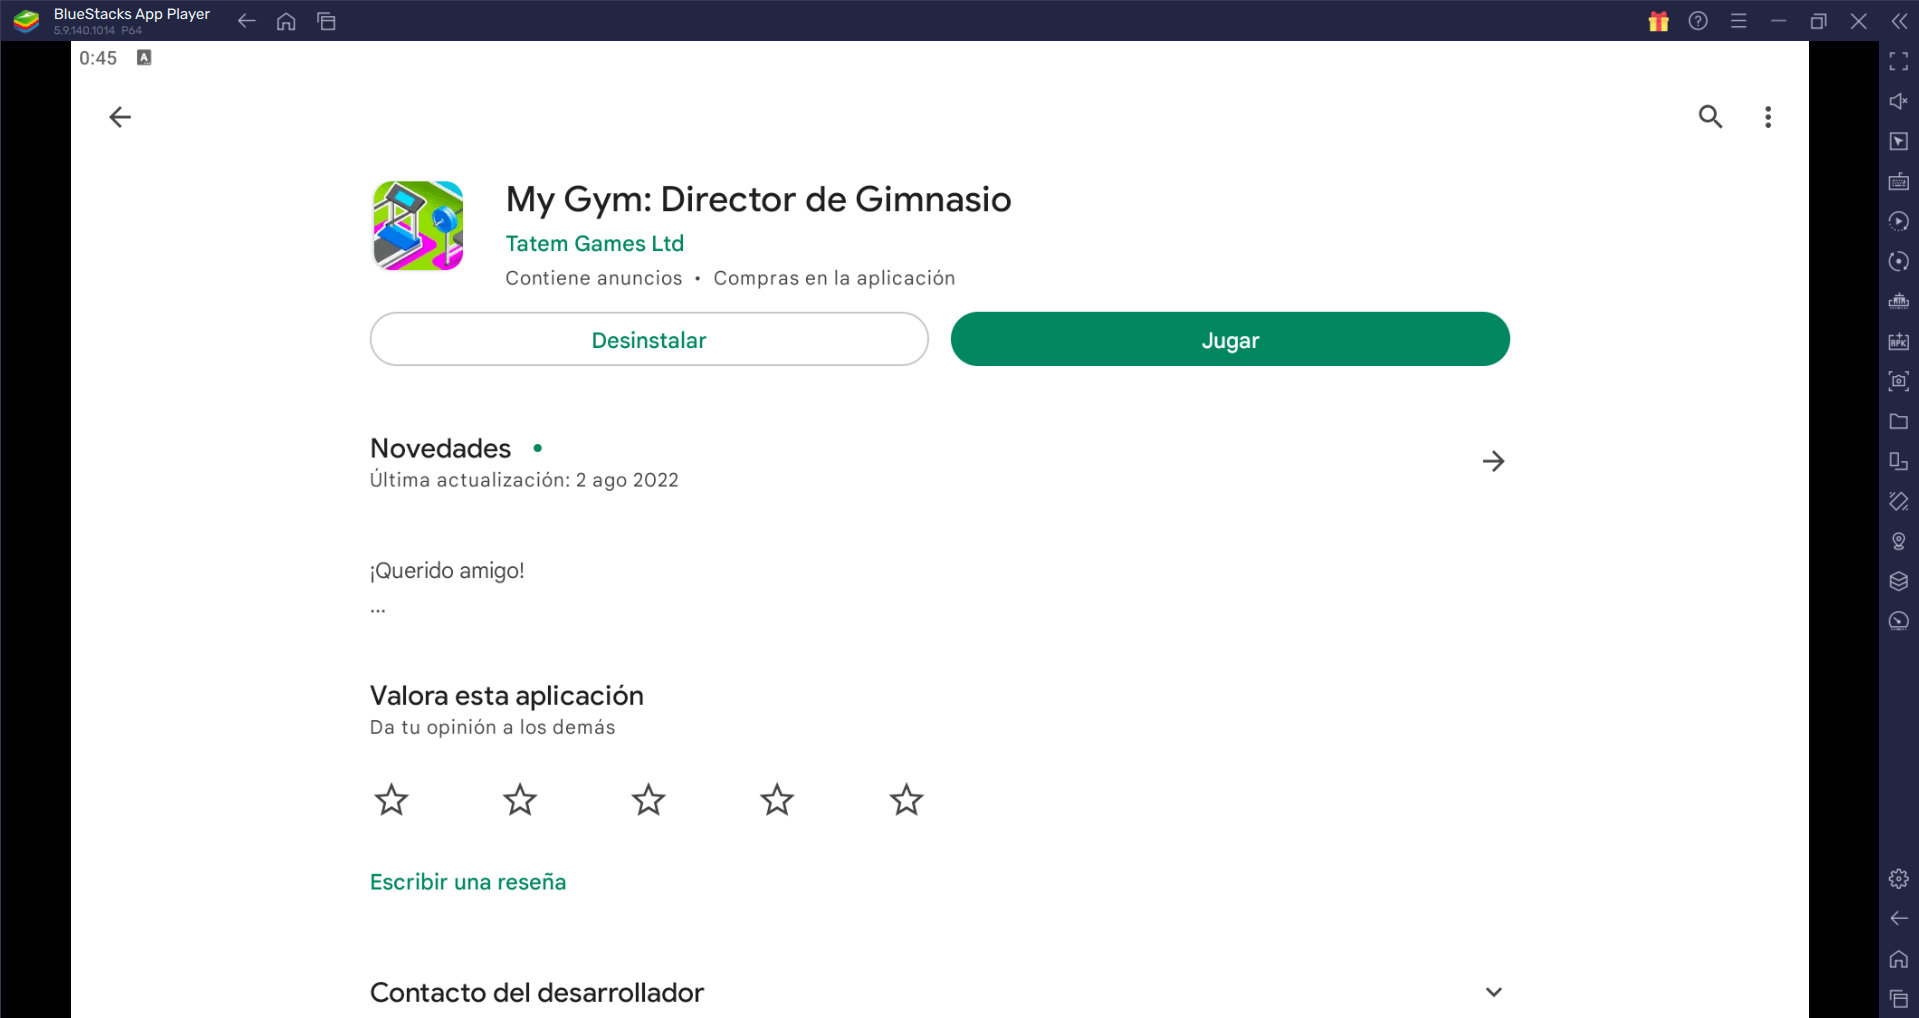
Task: Open BlueStacks help question mark
Action: pos(1698,21)
